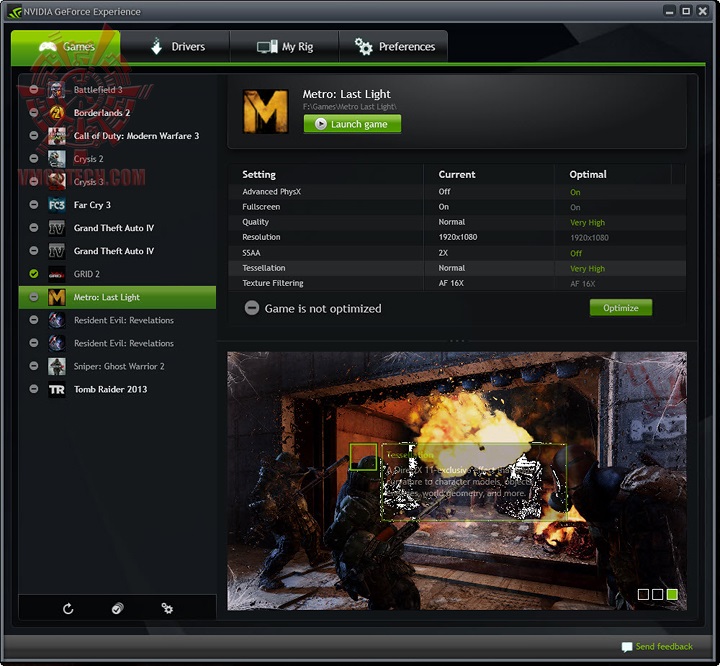Screen dimensions: 720x666
Task: Click the refresh games list icon
Action: coord(68,609)
